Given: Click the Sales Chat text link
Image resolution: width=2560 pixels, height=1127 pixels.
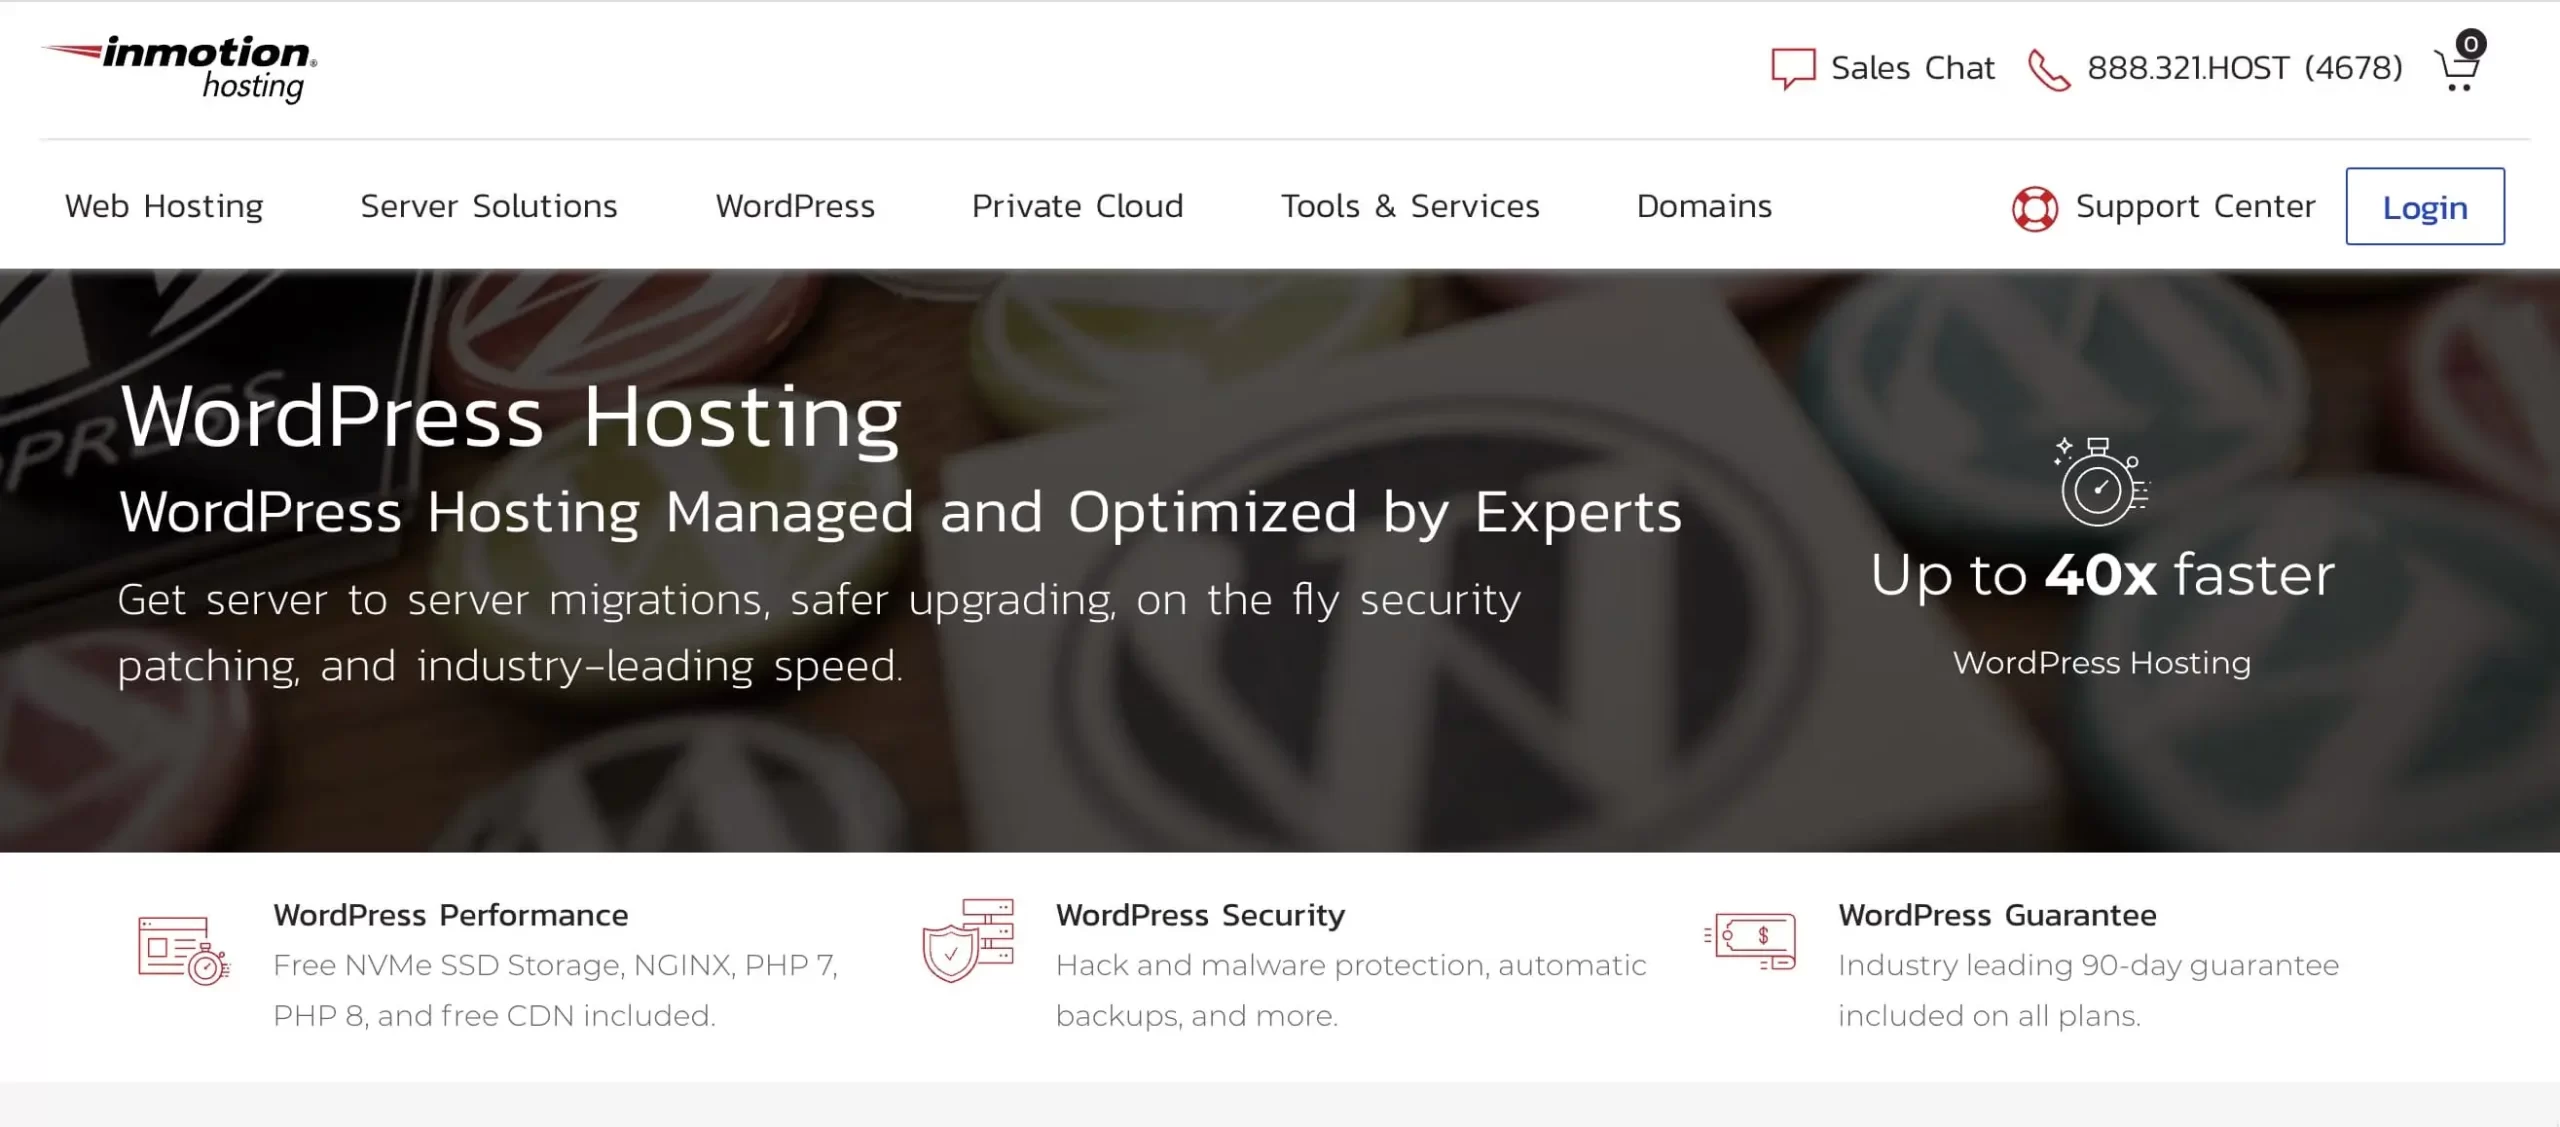Looking at the screenshot, I should (1912, 68).
